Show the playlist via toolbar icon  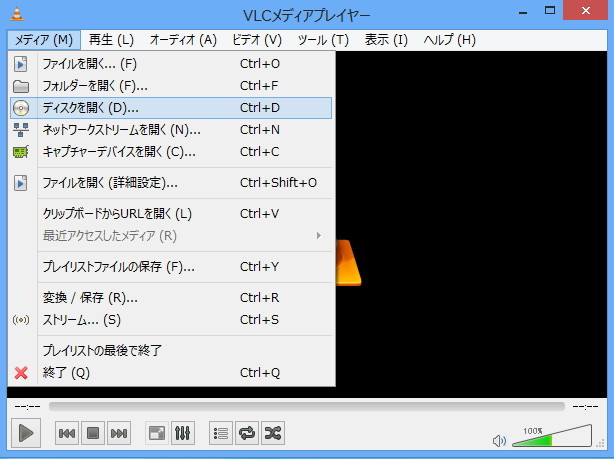221,433
